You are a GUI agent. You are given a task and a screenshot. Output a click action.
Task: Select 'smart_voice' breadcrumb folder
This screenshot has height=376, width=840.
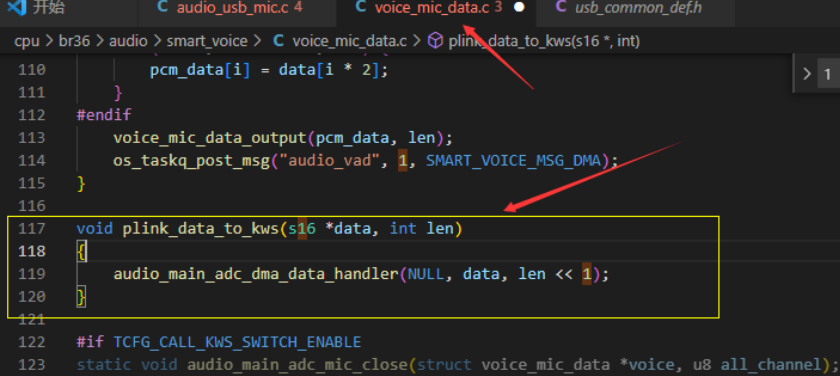coord(207,41)
